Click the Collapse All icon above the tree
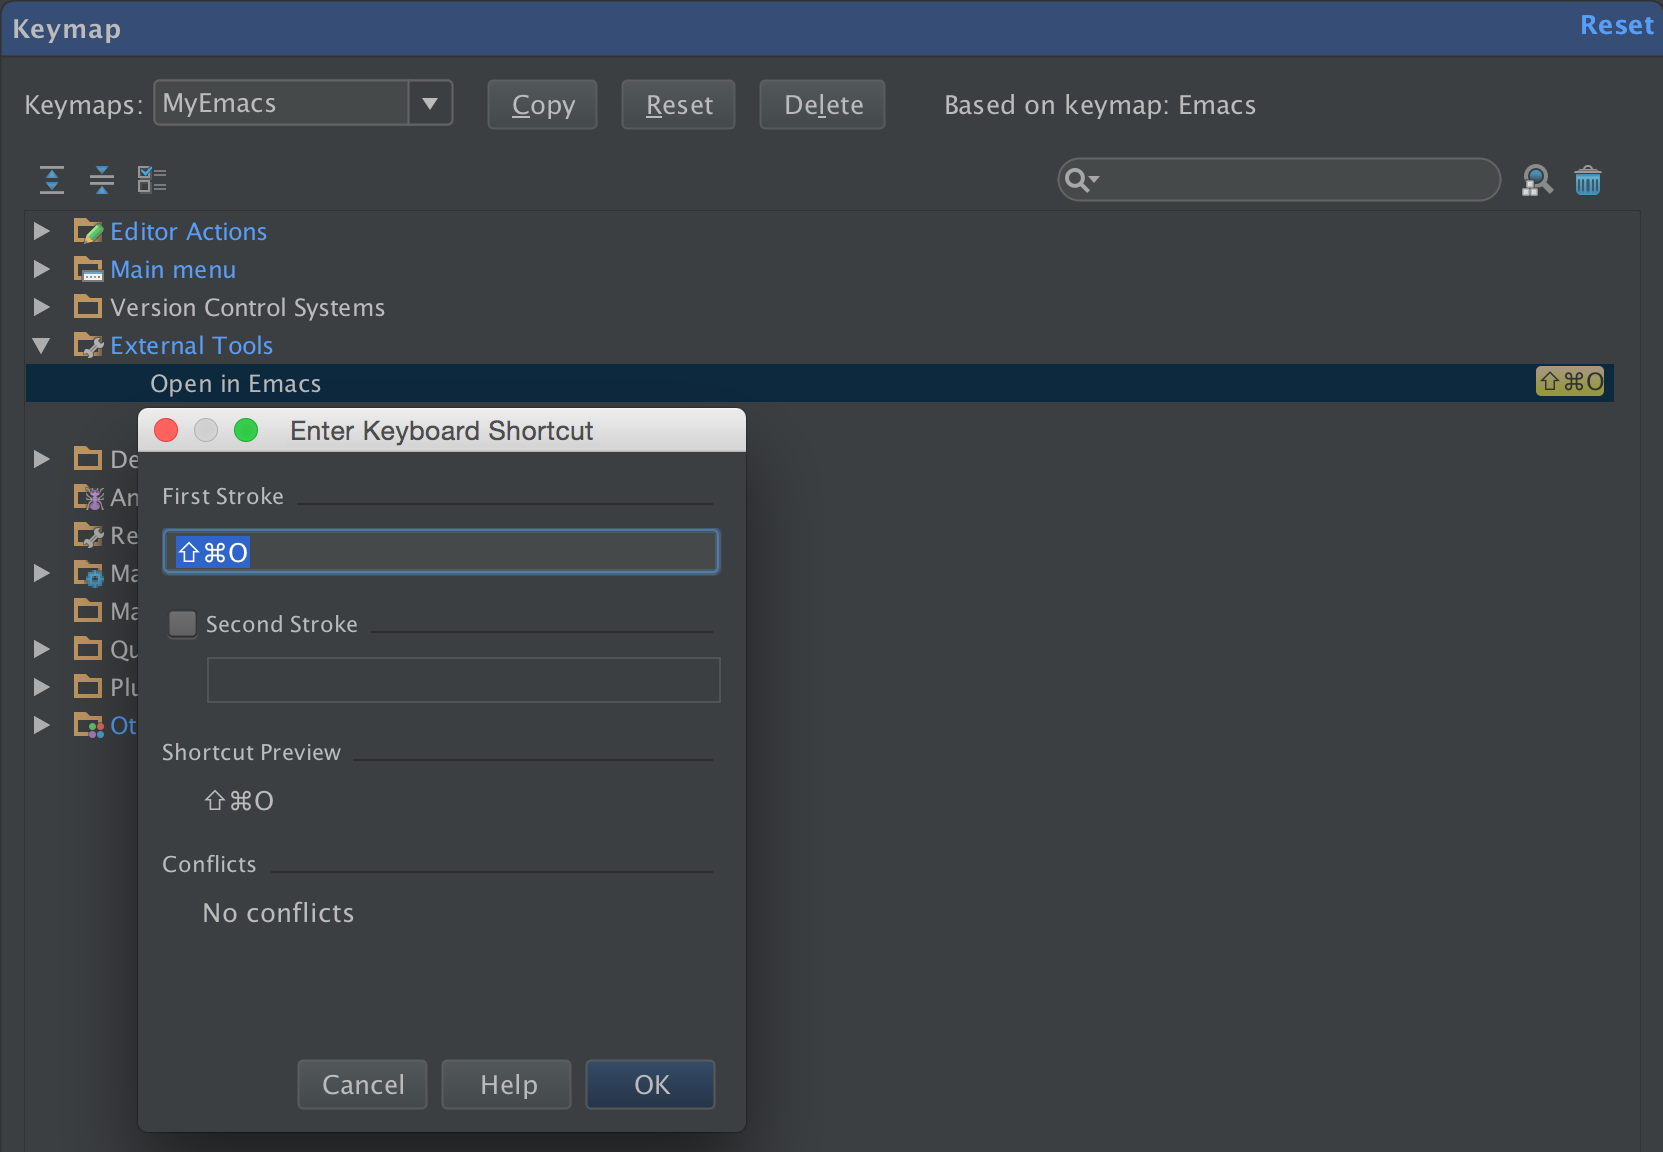Image resolution: width=1663 pixels, height=1152 pixels. (x=102, y=180)
